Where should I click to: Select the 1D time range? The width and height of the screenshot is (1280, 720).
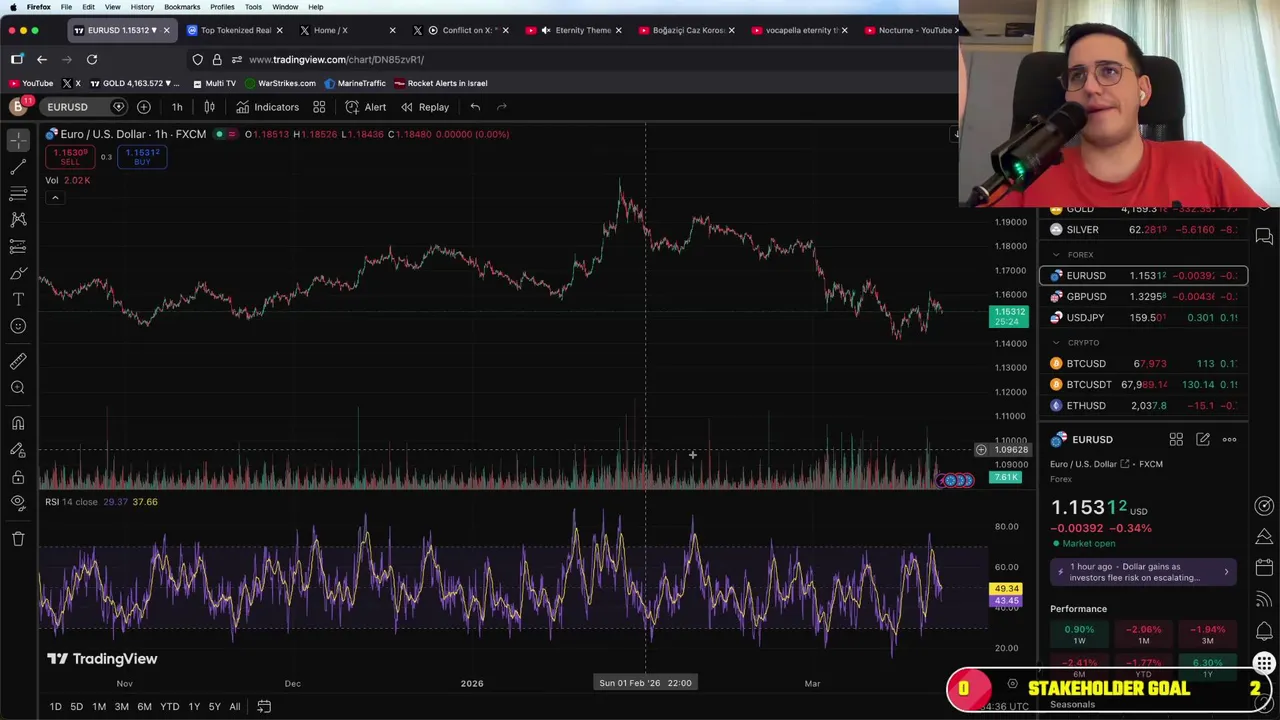(x=55, y=707)
